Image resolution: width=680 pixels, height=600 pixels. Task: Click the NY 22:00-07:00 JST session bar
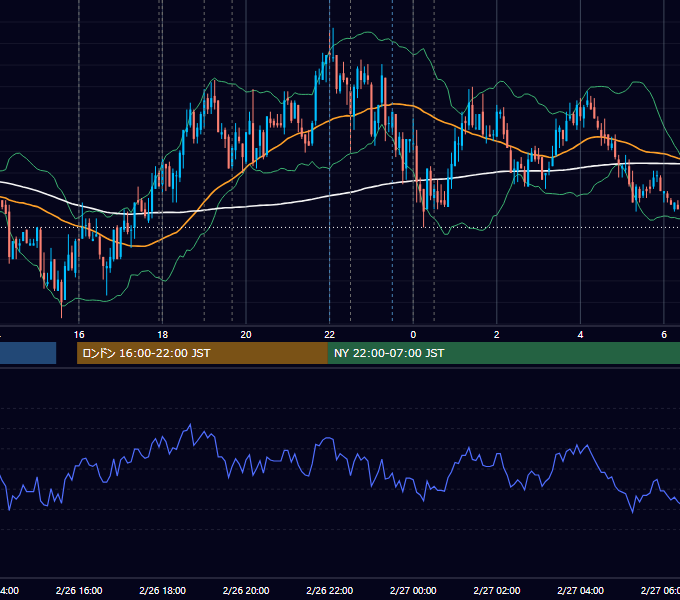503,353
